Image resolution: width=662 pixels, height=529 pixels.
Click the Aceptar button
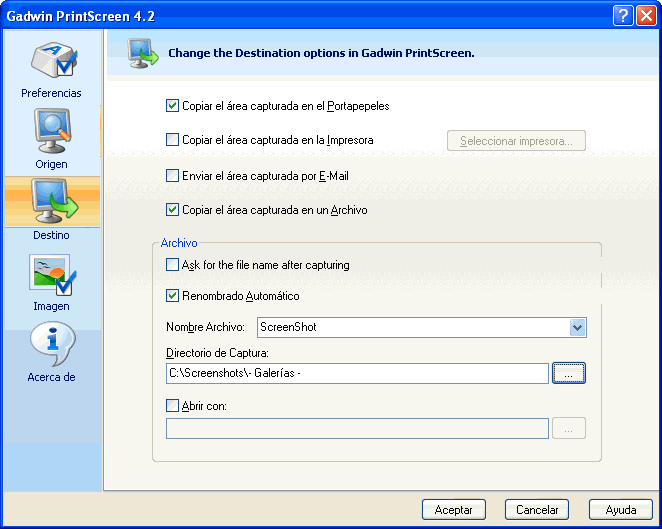click(x=453, y=509)
